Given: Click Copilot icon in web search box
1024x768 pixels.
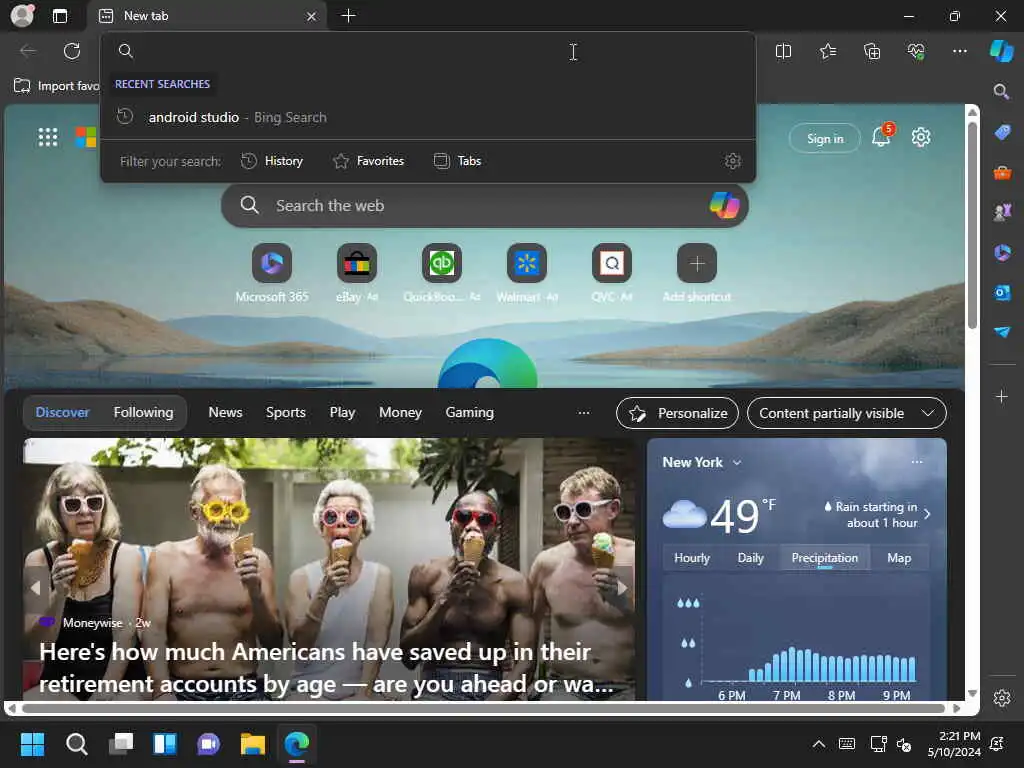Looking at the screenshot, I should [x=724, y=205].
